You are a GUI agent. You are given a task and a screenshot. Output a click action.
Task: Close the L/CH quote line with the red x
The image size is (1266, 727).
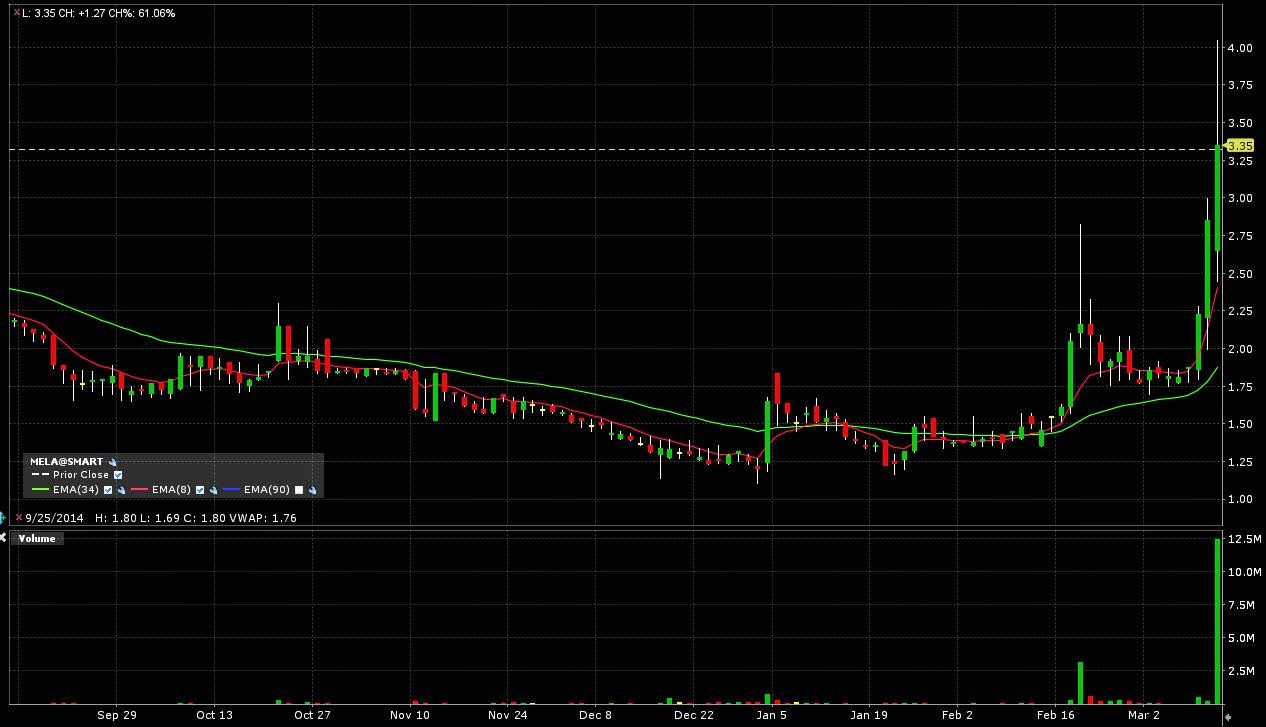tap(17, 13)
